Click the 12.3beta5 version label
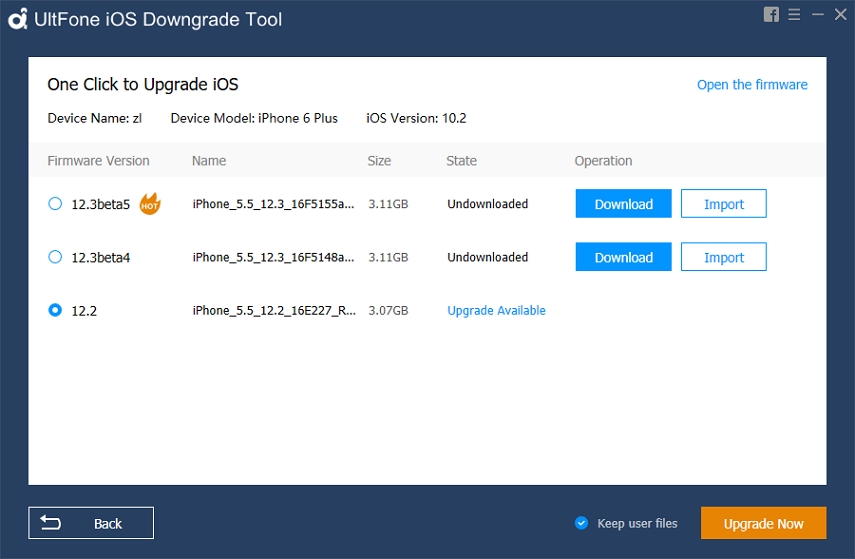 [x=101, y=205]
